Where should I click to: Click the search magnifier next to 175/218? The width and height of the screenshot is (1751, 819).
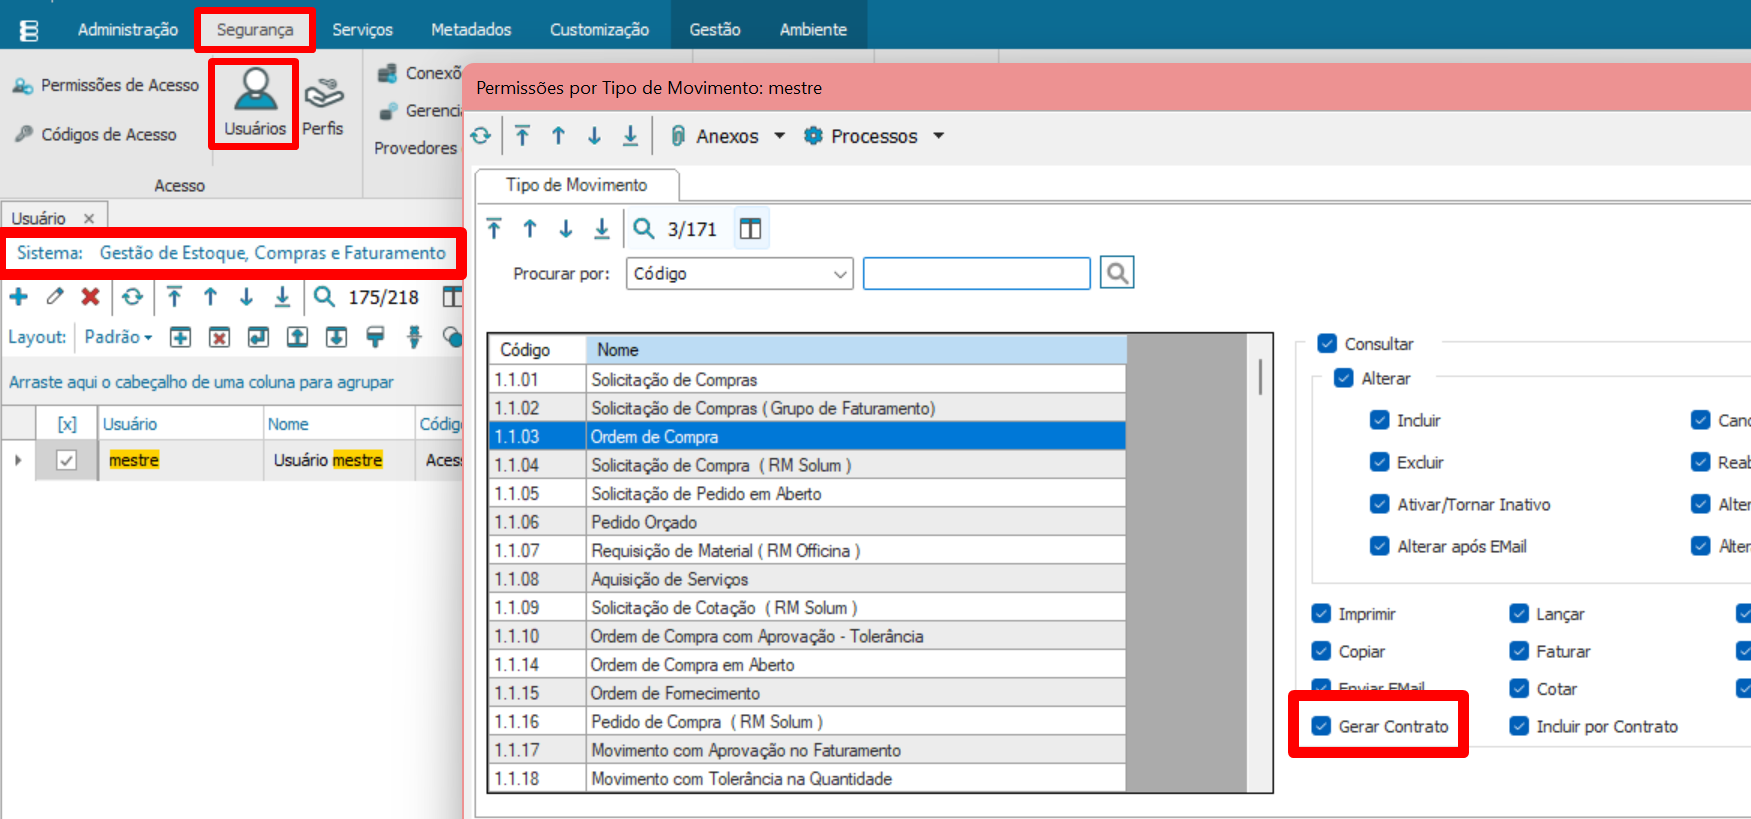(324, 297)
